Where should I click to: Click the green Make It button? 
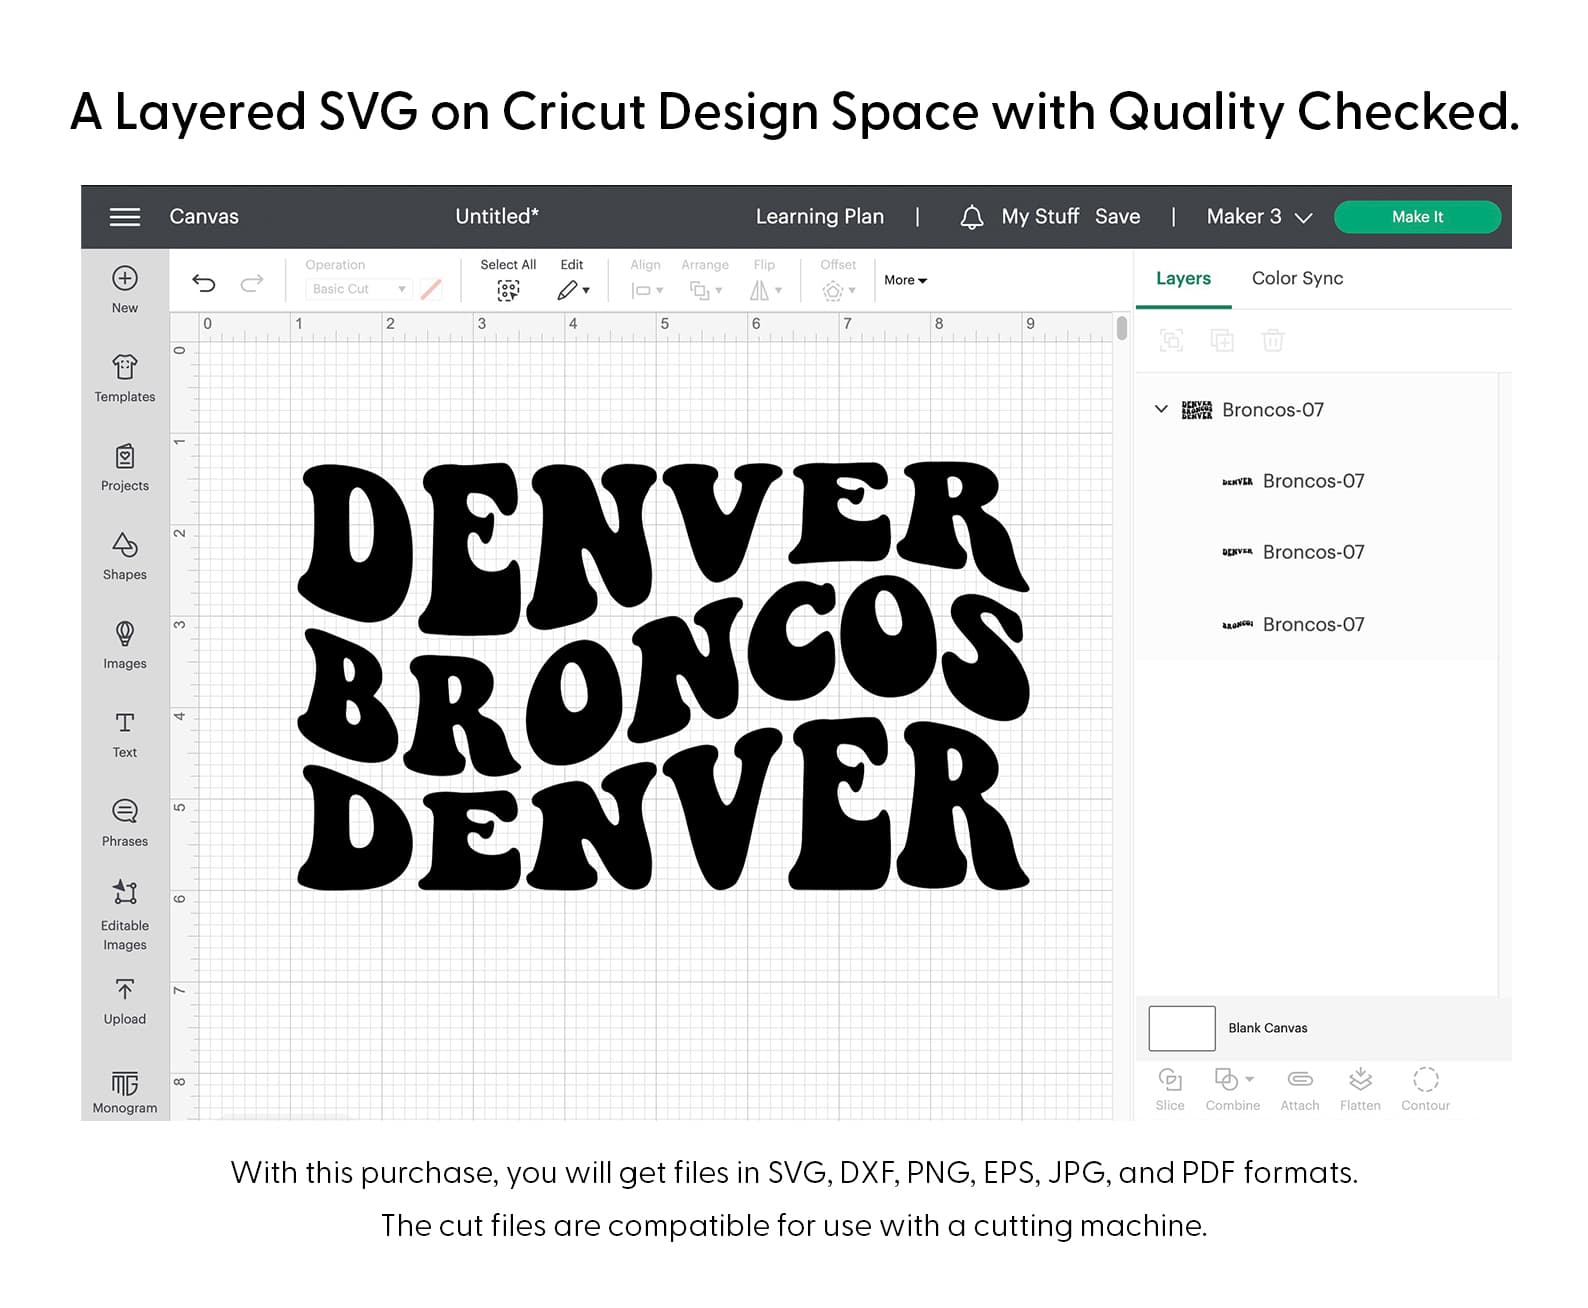(1417, 217)
